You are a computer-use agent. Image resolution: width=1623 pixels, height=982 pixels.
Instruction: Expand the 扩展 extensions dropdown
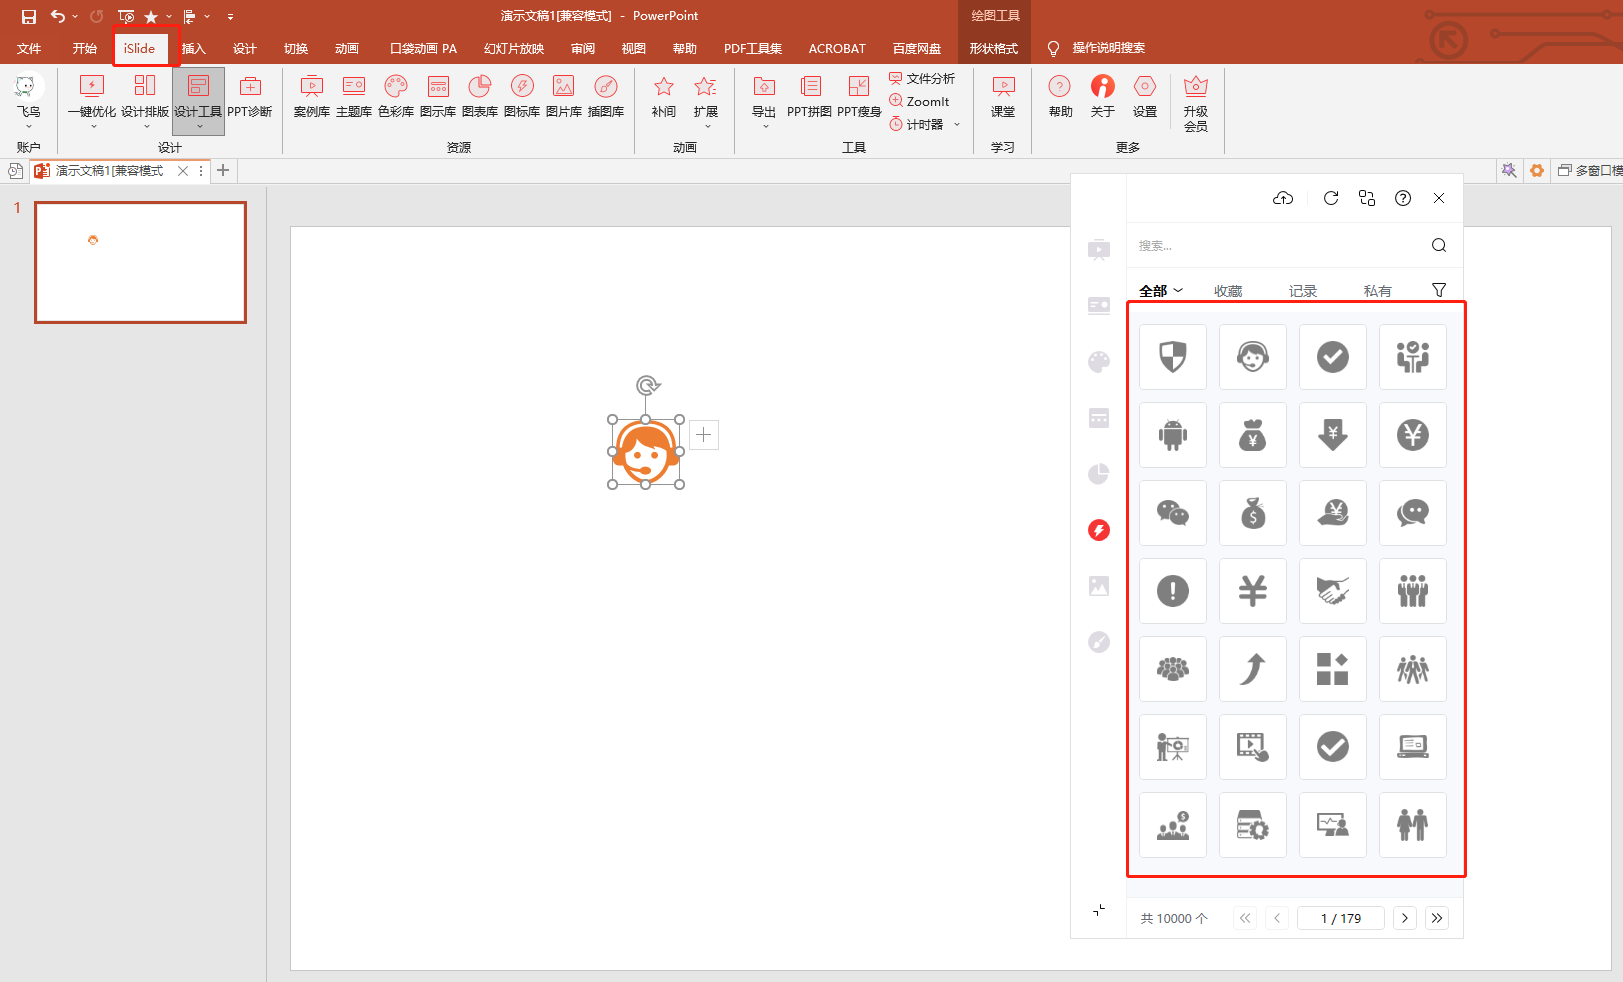pyautogui.click(x=706, y=101)
